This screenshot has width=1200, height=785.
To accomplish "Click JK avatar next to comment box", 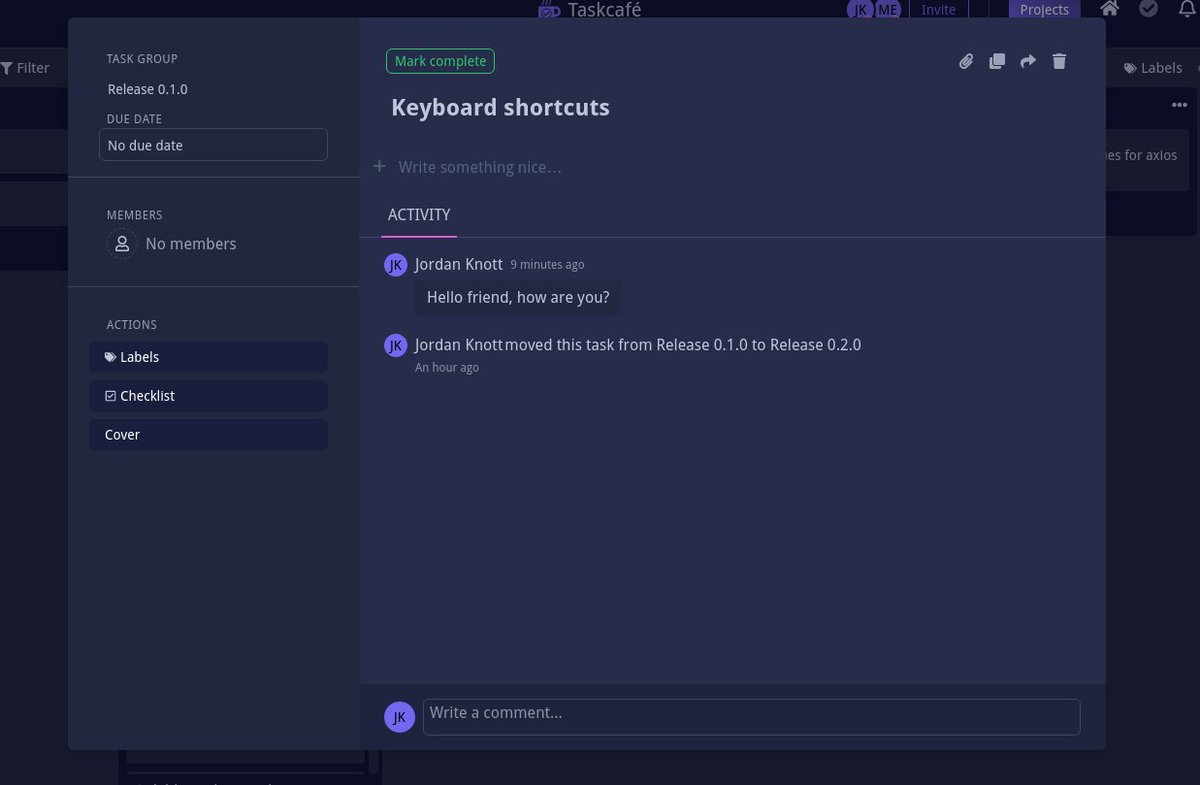I will 399,716.
